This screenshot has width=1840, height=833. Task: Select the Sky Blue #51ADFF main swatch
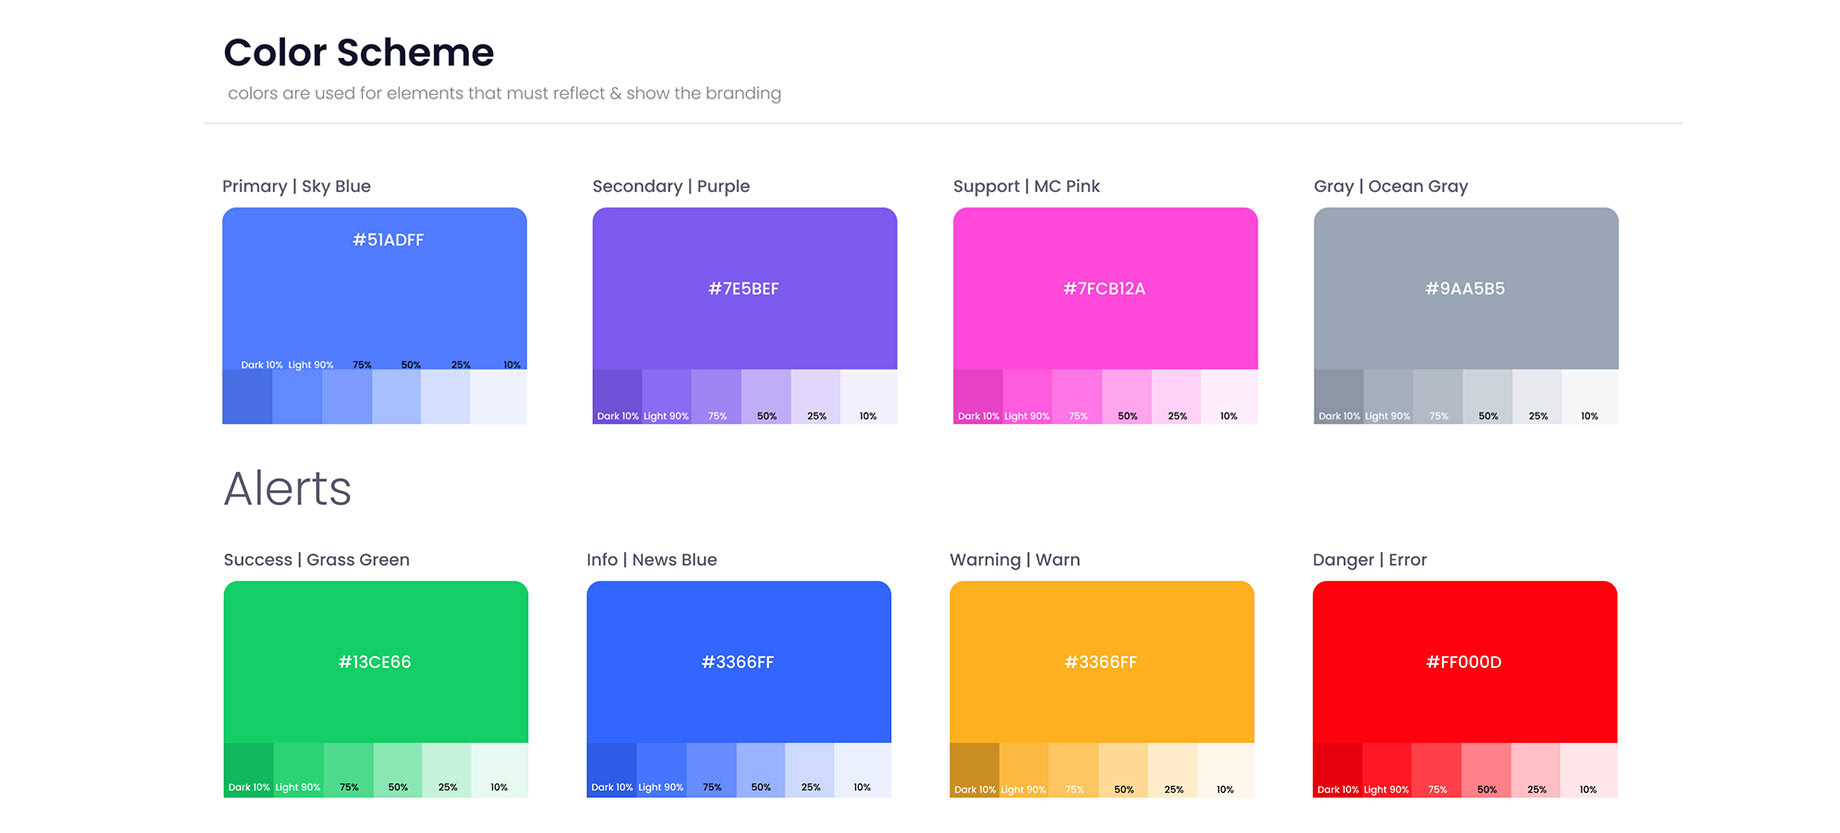(374, 288)
